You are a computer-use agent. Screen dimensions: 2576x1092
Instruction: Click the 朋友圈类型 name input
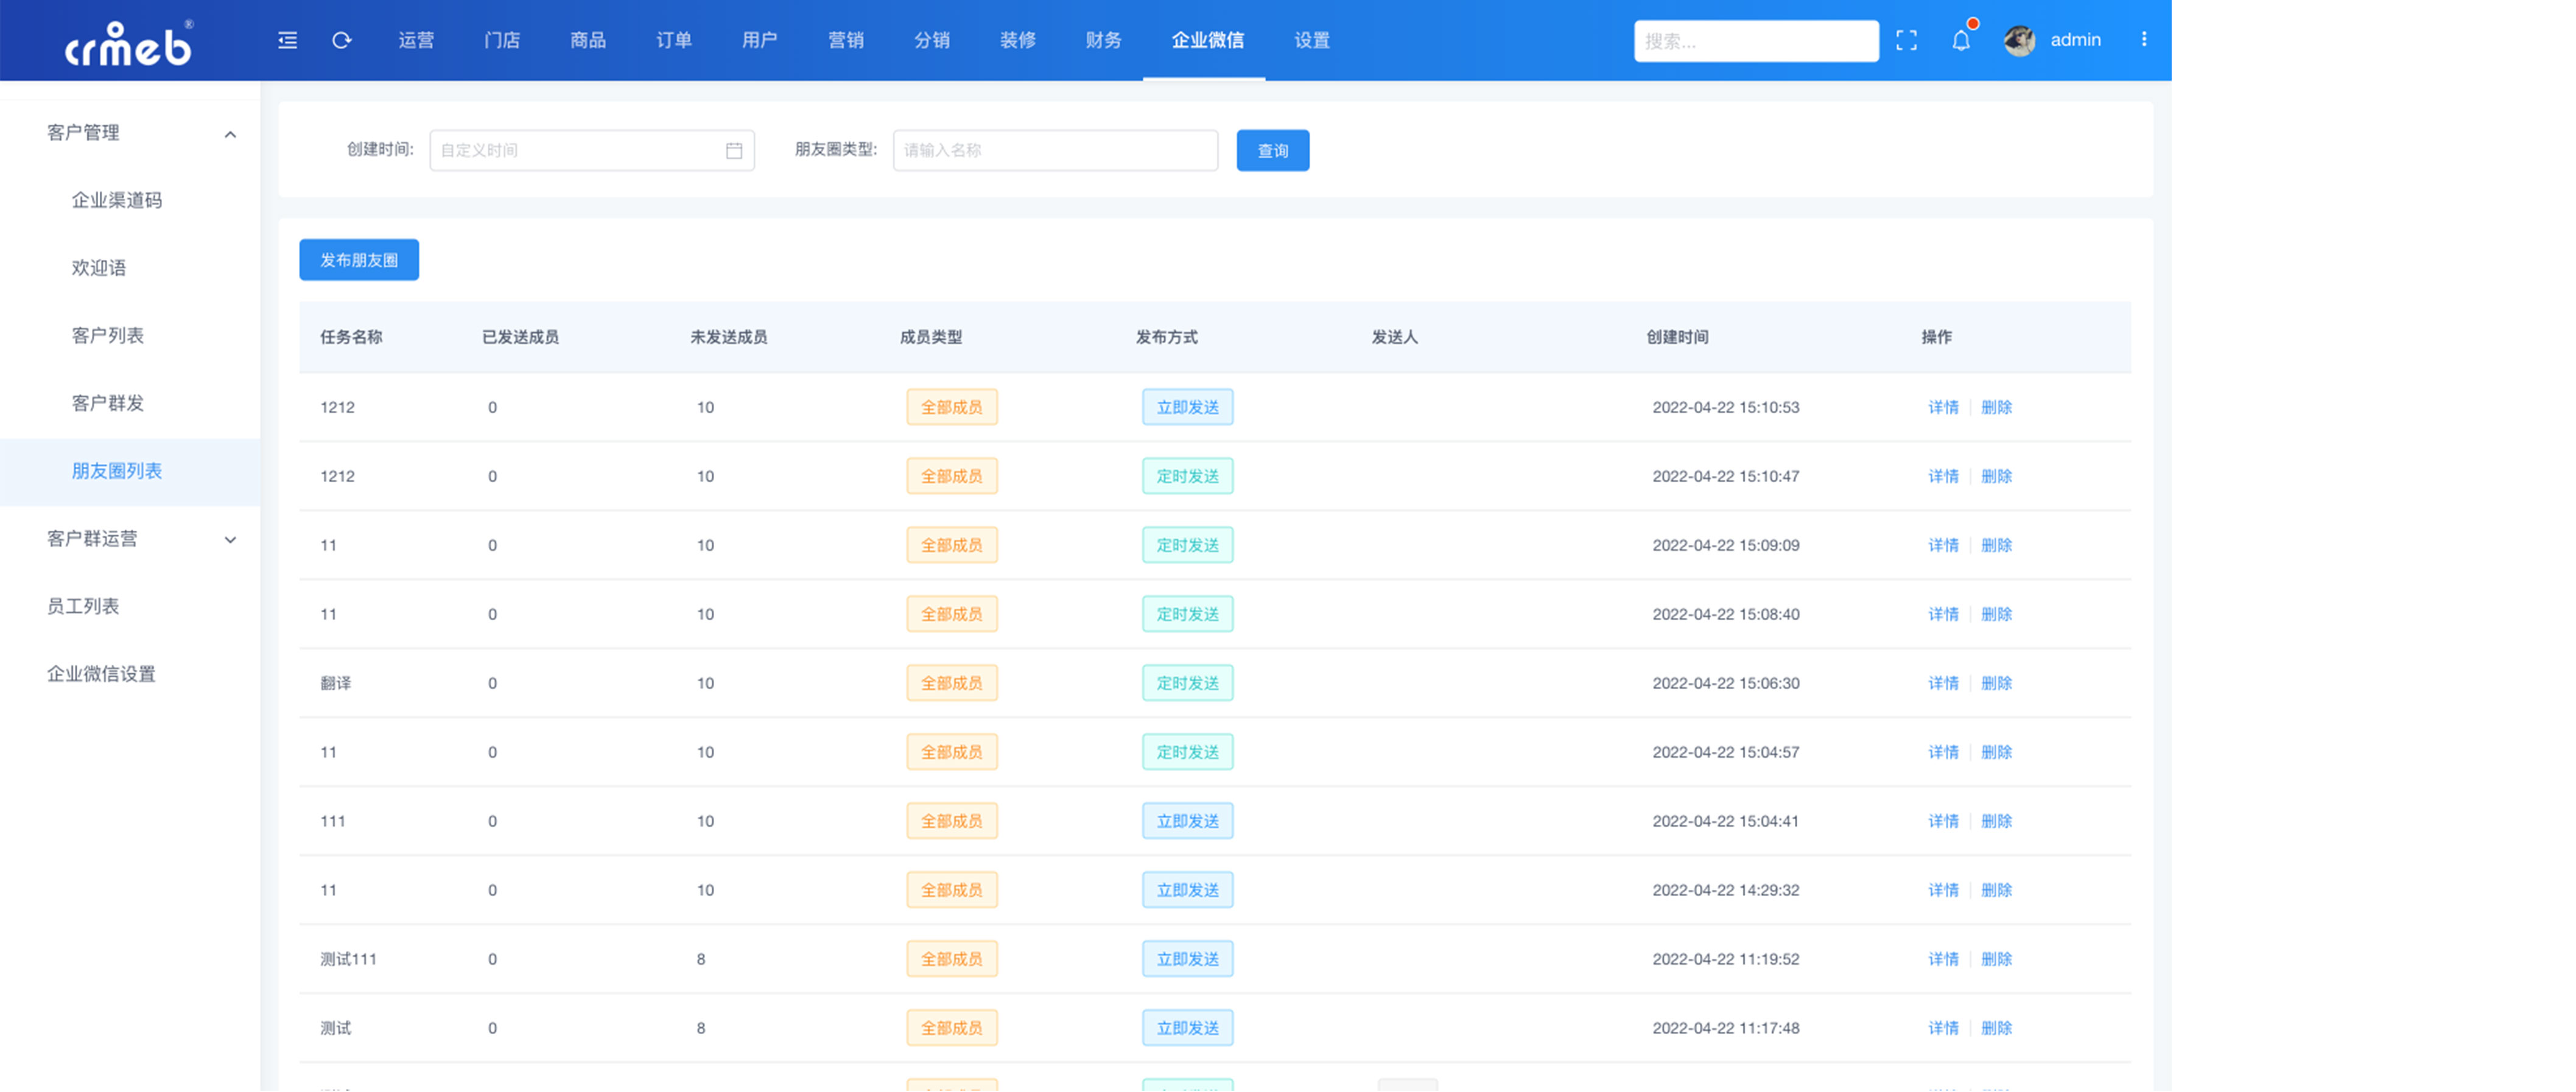1055,150
